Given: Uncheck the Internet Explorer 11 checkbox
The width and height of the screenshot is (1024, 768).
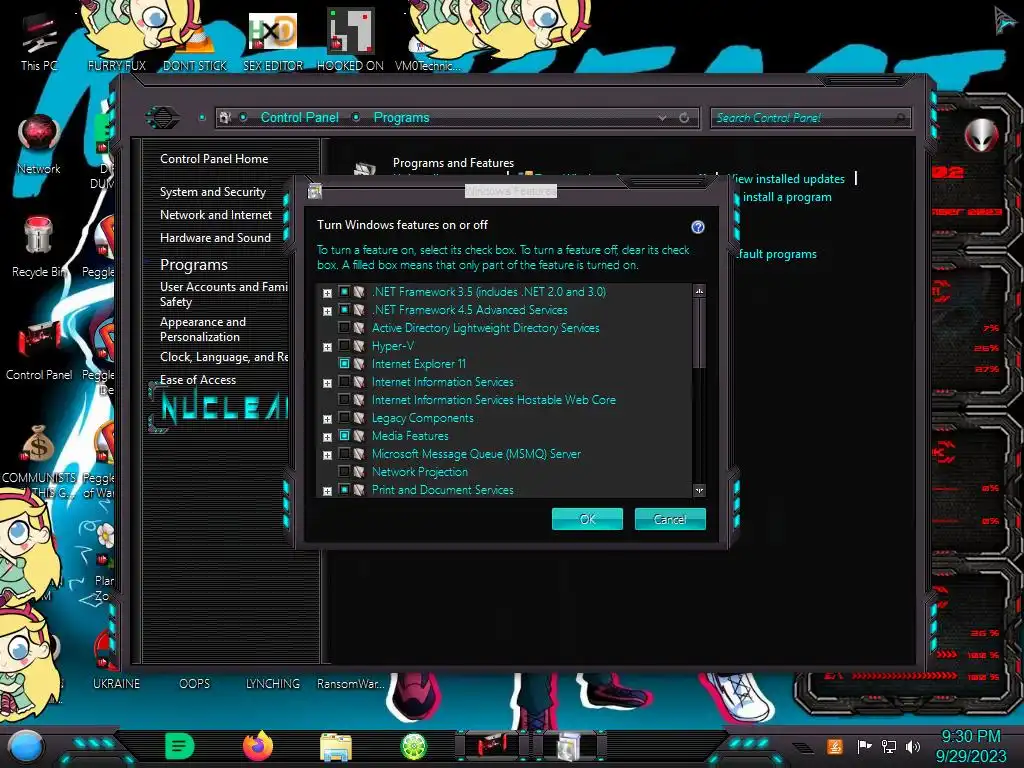Looking at the screenshot, I should [x=344, y=363].
